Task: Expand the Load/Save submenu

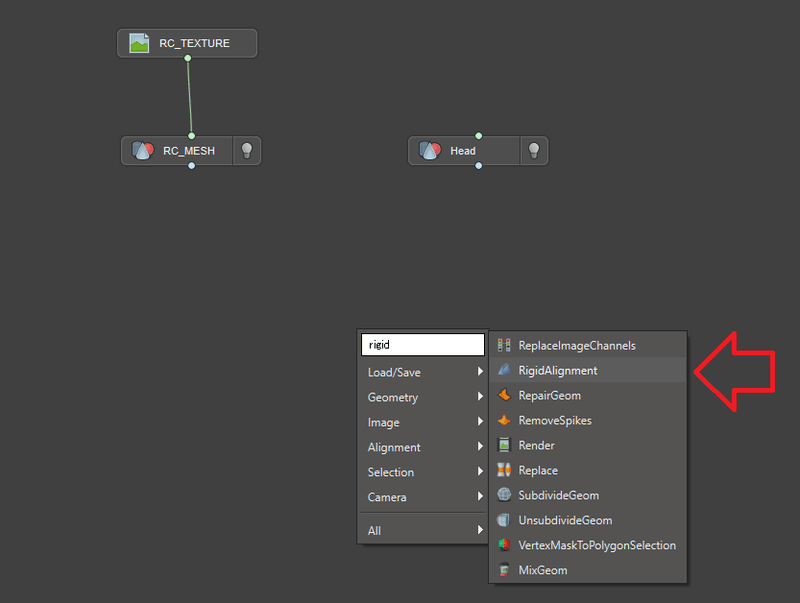Action: [423, 372]
